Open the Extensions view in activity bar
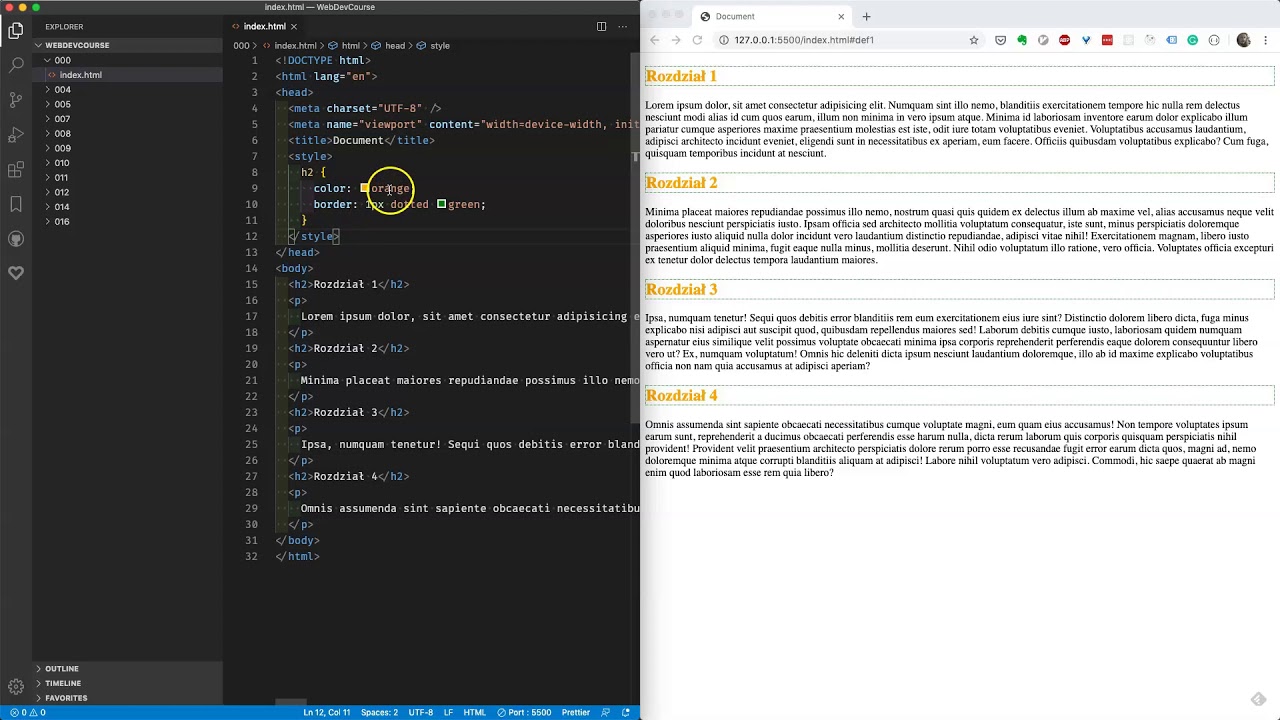 [x=16, y=169]
